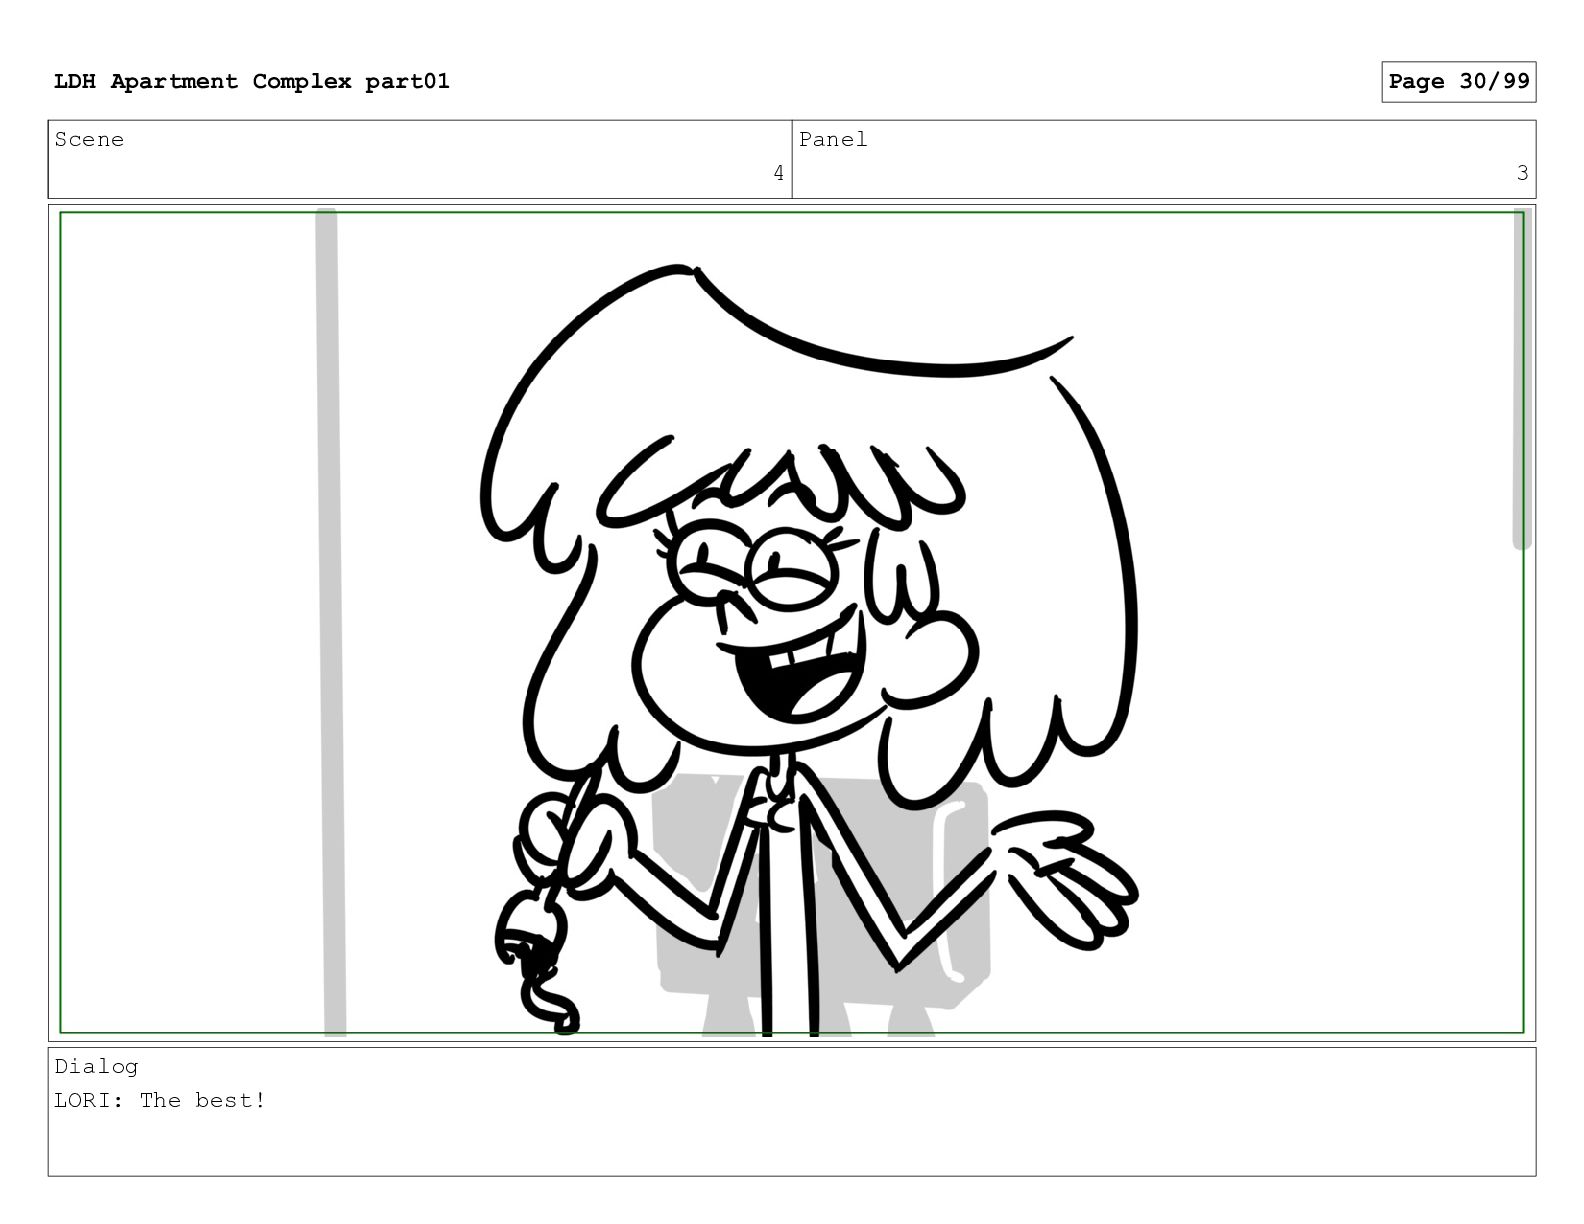Click the "Scene" header label
The width and height of the screenshot is (1584, 1224).
coord(90,140)
